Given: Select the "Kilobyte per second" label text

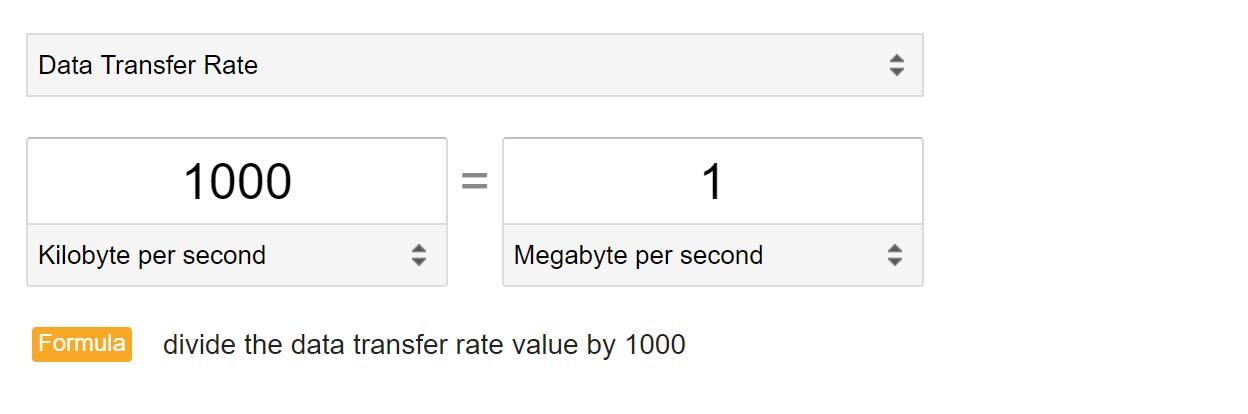Looking at the screenshot, I should (x=152, y=256).
